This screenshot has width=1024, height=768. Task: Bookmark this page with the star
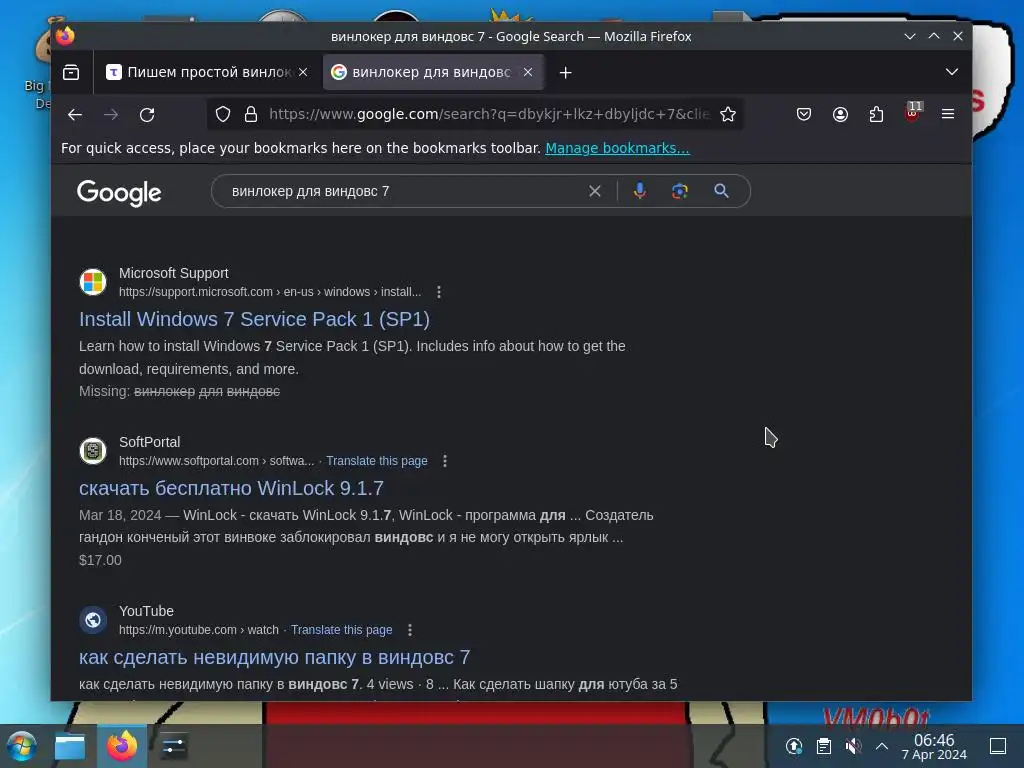[x=728, y=114]
